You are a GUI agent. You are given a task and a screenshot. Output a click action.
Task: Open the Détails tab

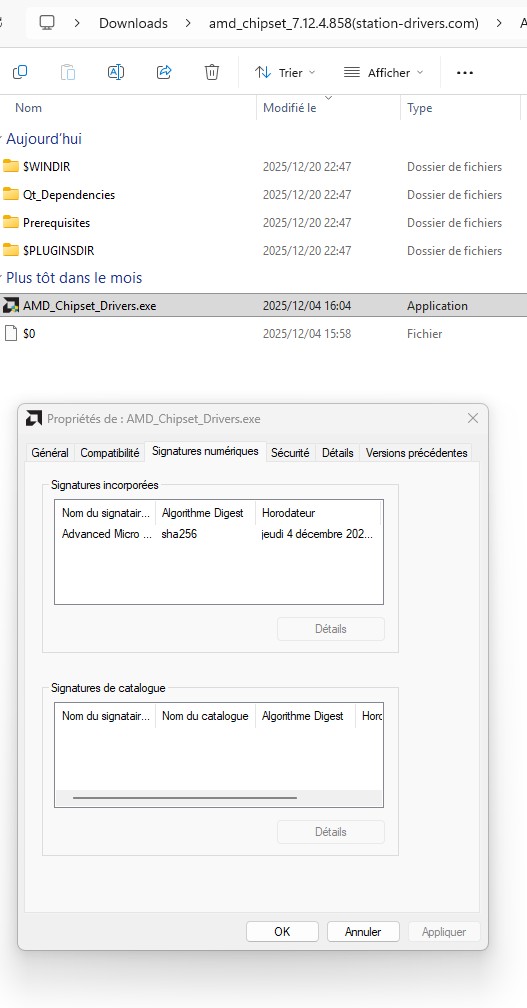pos(337,453)
